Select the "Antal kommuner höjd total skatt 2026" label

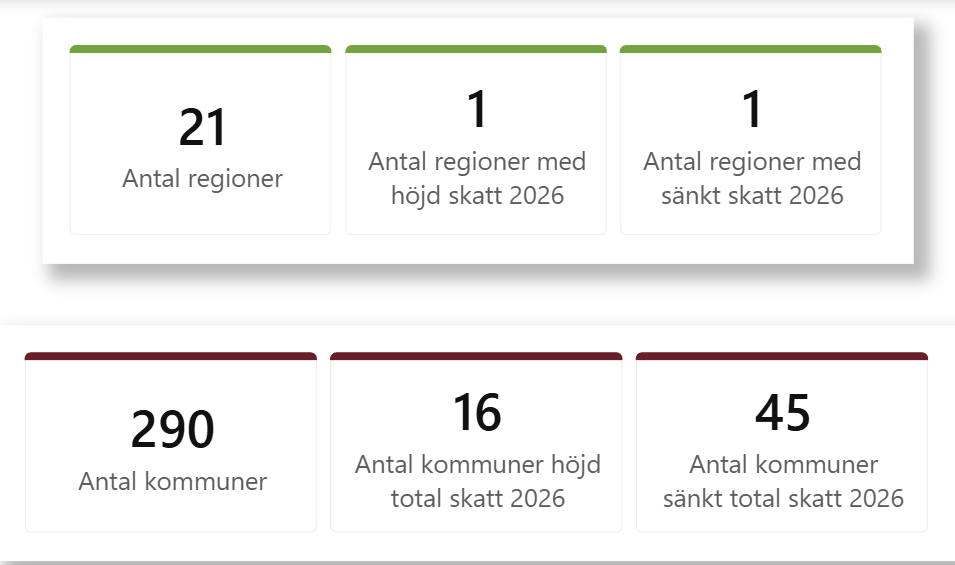tap(477, 481)
